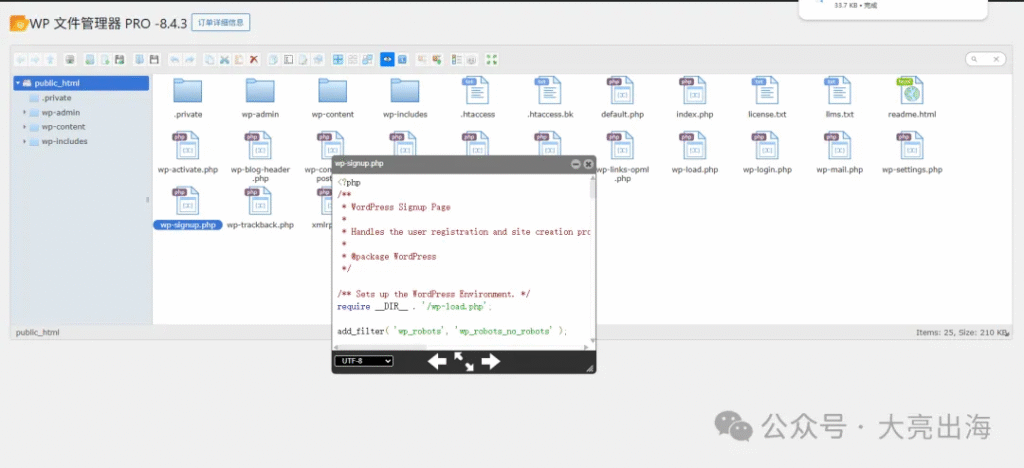The height and width of the screenshot is (468, 1024).
Task: Click the preview vertical scrollbar
Action: 593,258
